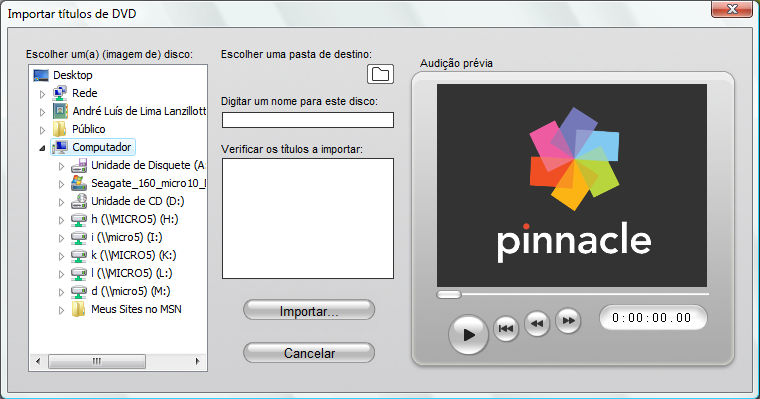Fast forward the preview video
Viewport: 760px width, 399px height.
(568, 320)
